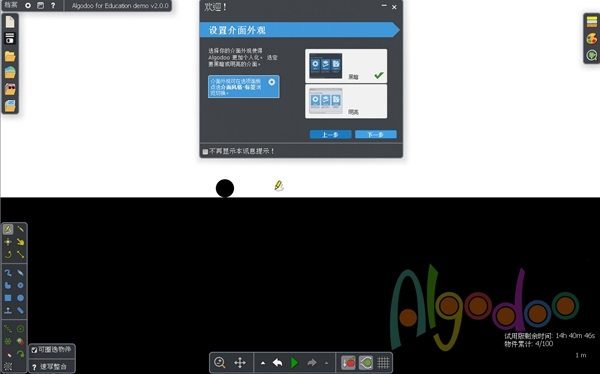
Task: Click the 上一步 previous button
Action: (330, 134)
